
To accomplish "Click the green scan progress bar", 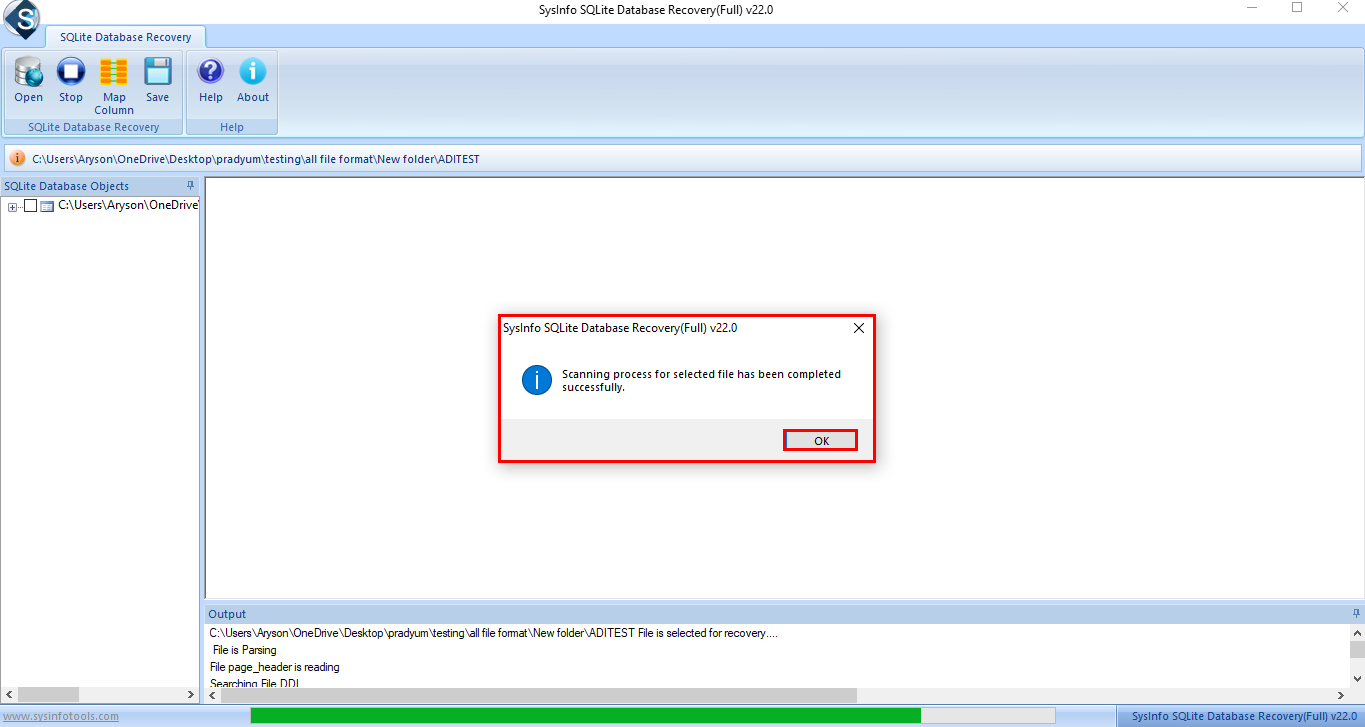I will click(x=585, y=715).
